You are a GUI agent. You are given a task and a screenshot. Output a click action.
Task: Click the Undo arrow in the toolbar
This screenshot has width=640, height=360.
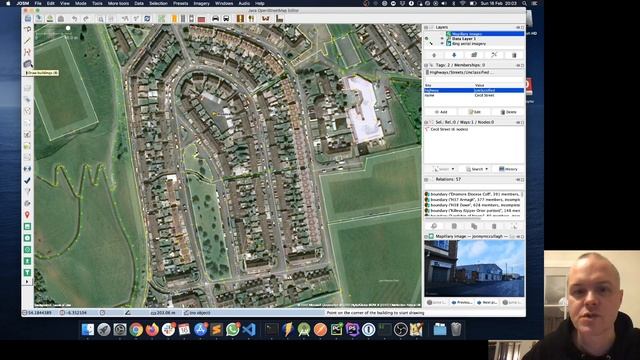(x=75, y=19)
